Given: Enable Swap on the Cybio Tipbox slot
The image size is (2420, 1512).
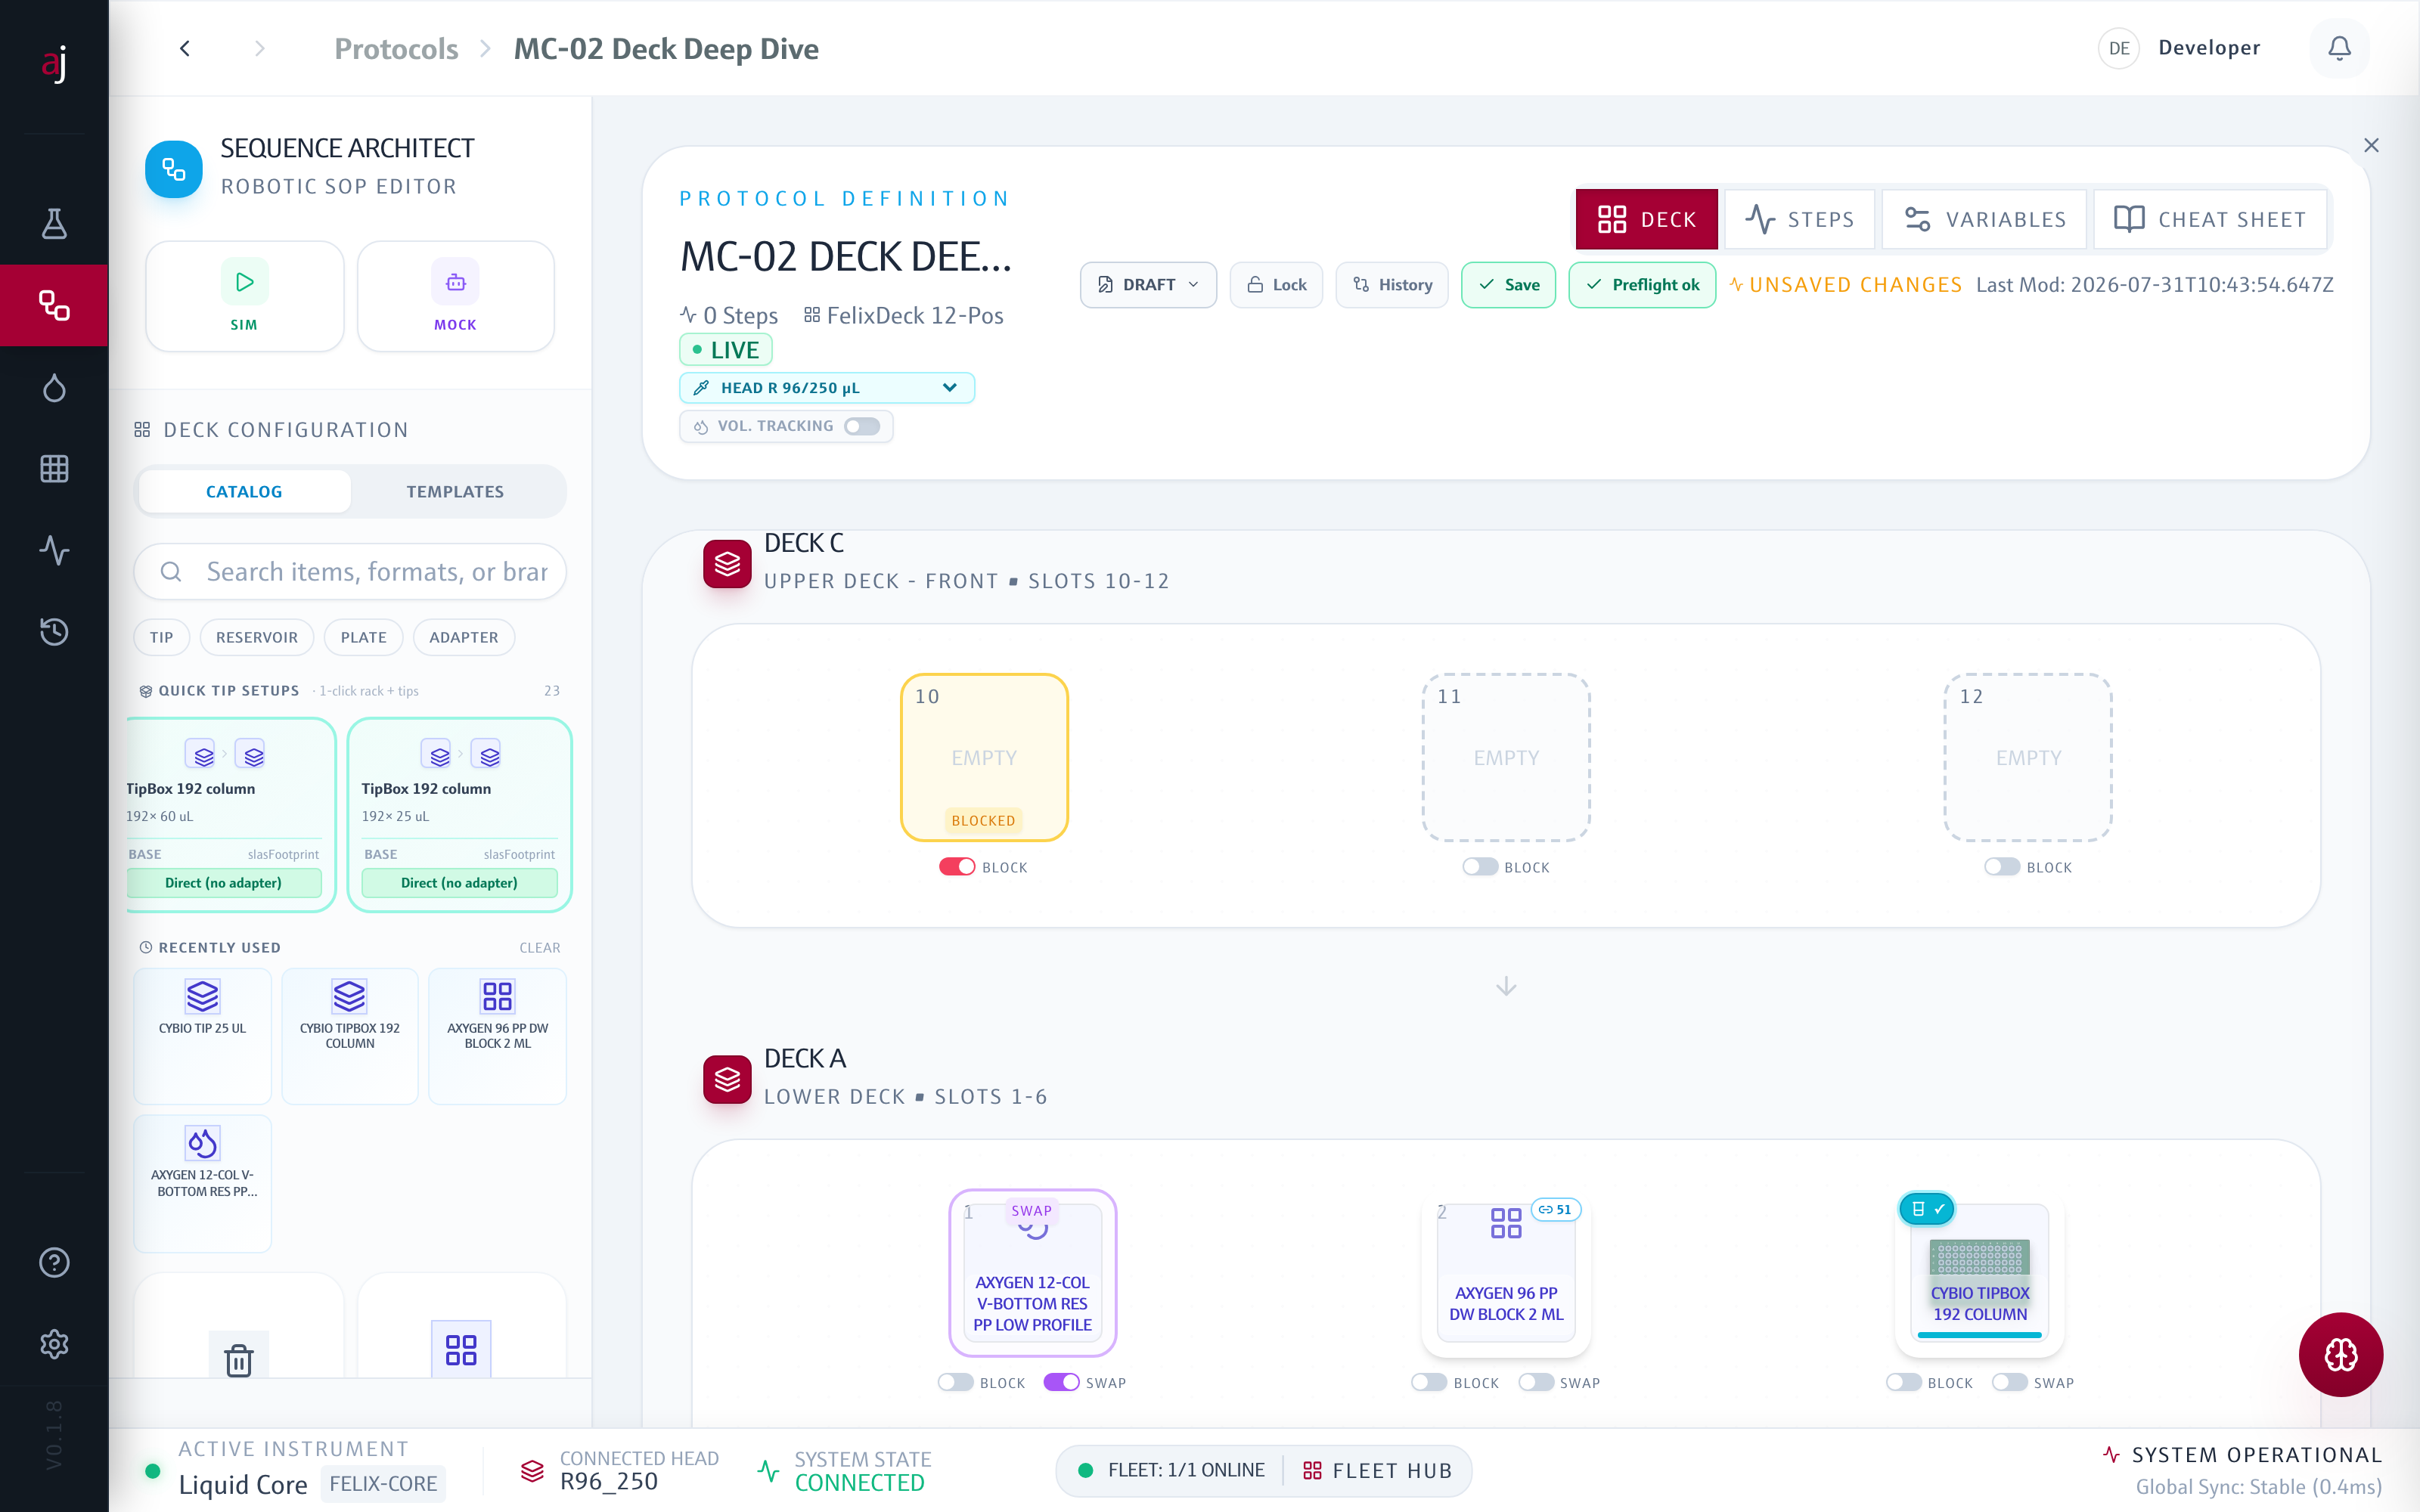Looking at the screenshot, I should [x=2010, y=1382].
